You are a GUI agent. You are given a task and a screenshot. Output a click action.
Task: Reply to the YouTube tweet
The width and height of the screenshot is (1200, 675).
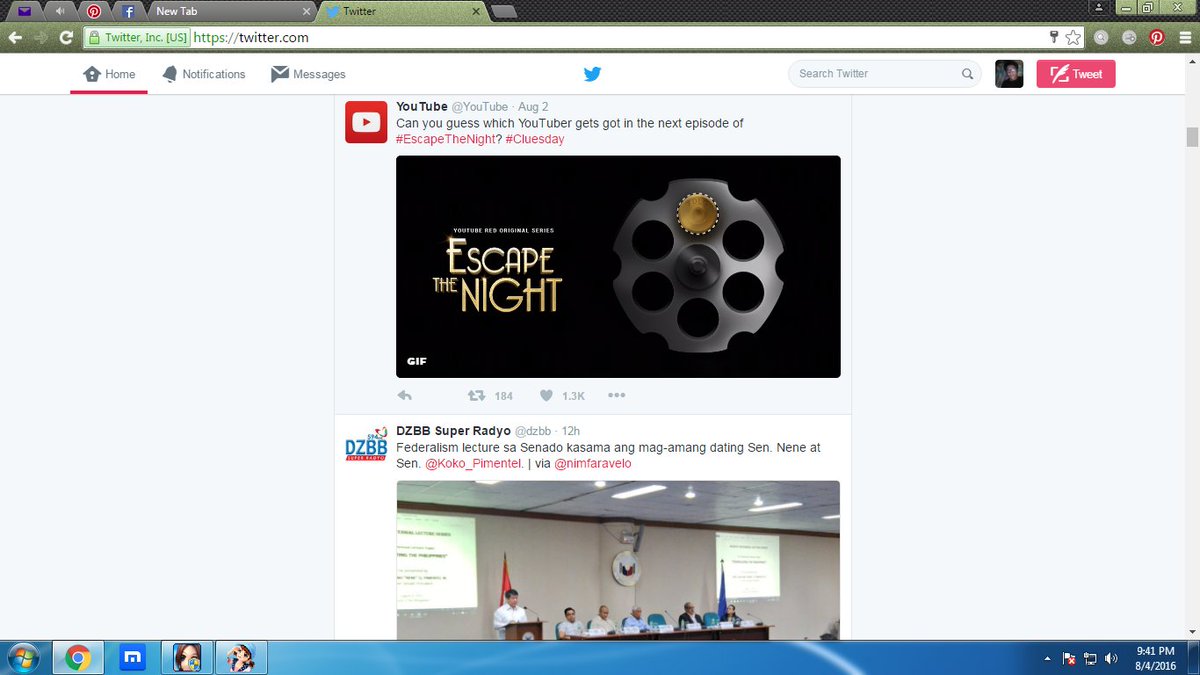click(405, 395)
